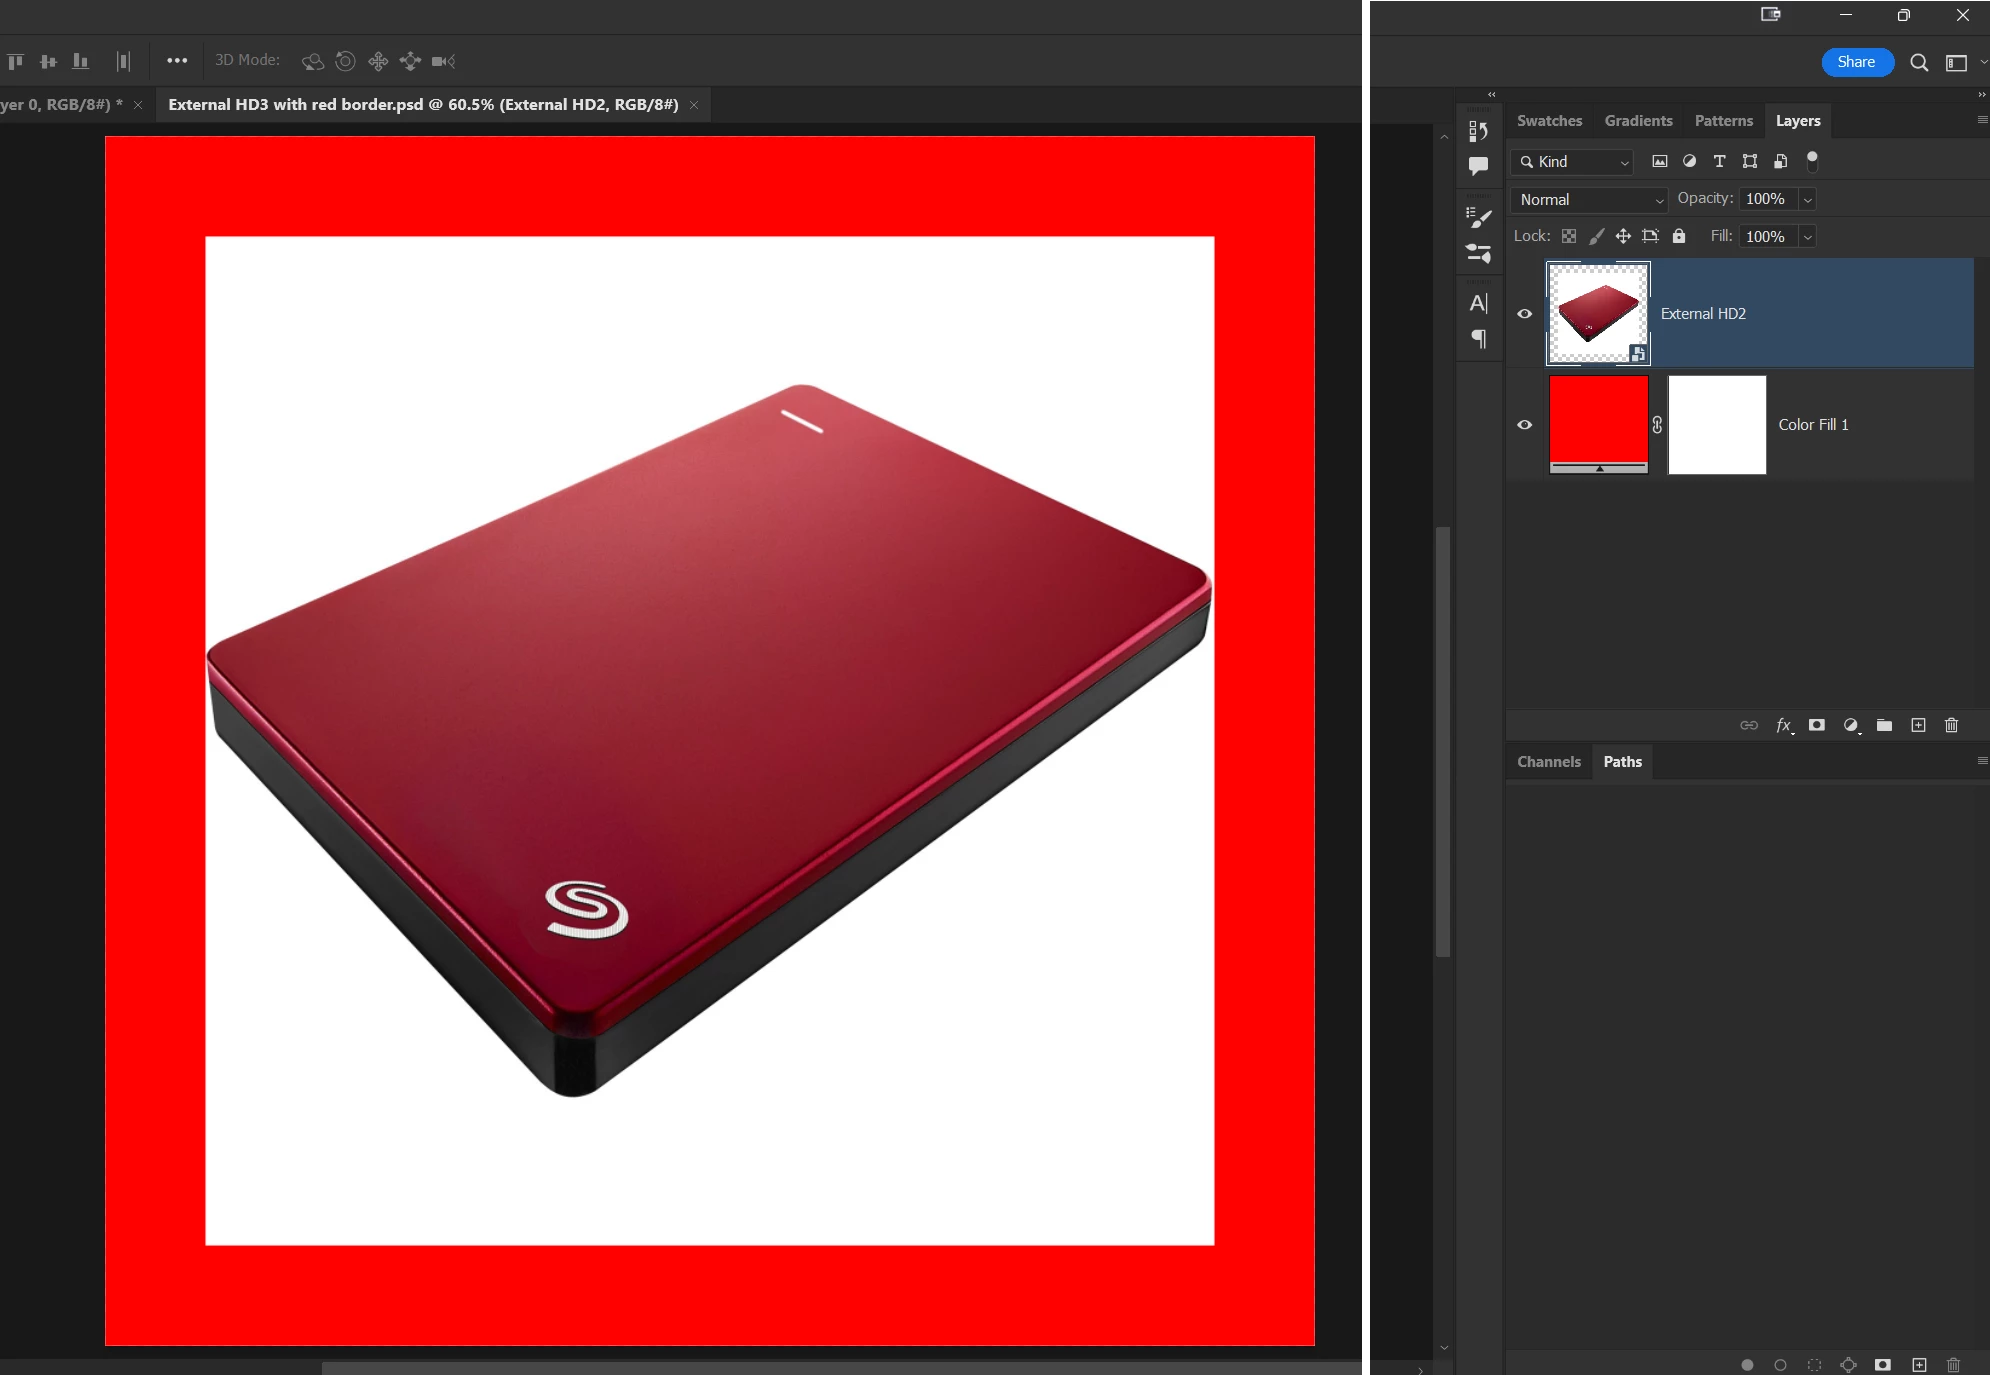Hide the External HD2 layer
This screenshot has height=1375, width=1990.
pos(1524,314)
